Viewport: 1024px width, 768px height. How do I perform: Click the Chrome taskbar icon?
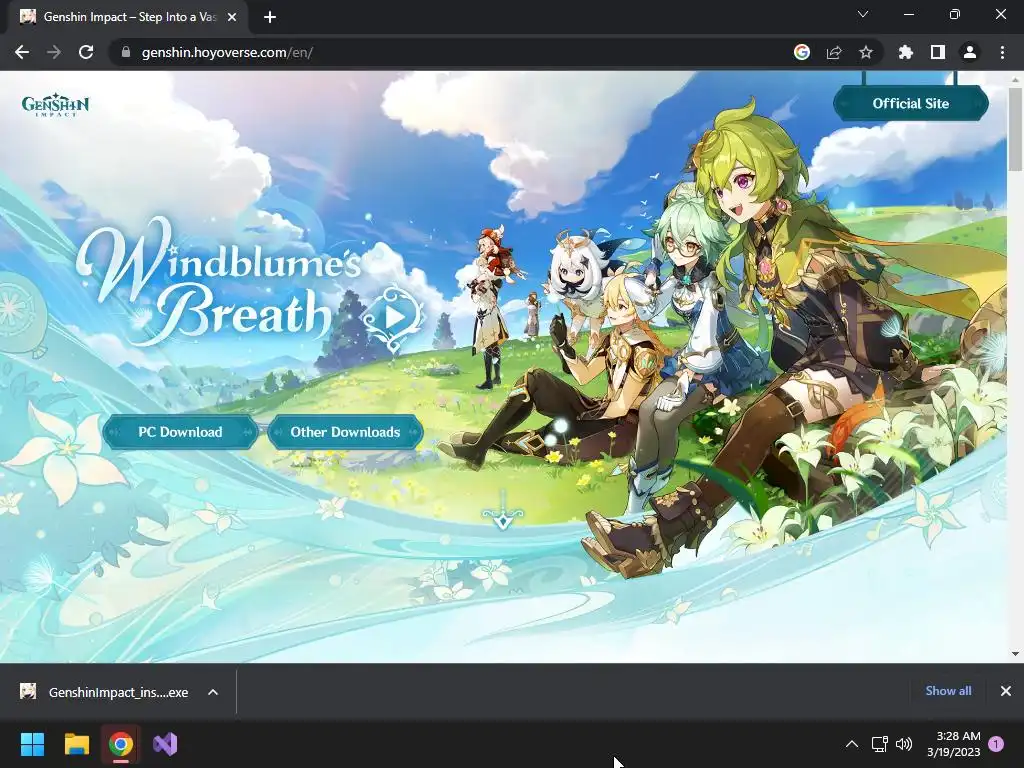pyautogui.click(x=121, y=744)
